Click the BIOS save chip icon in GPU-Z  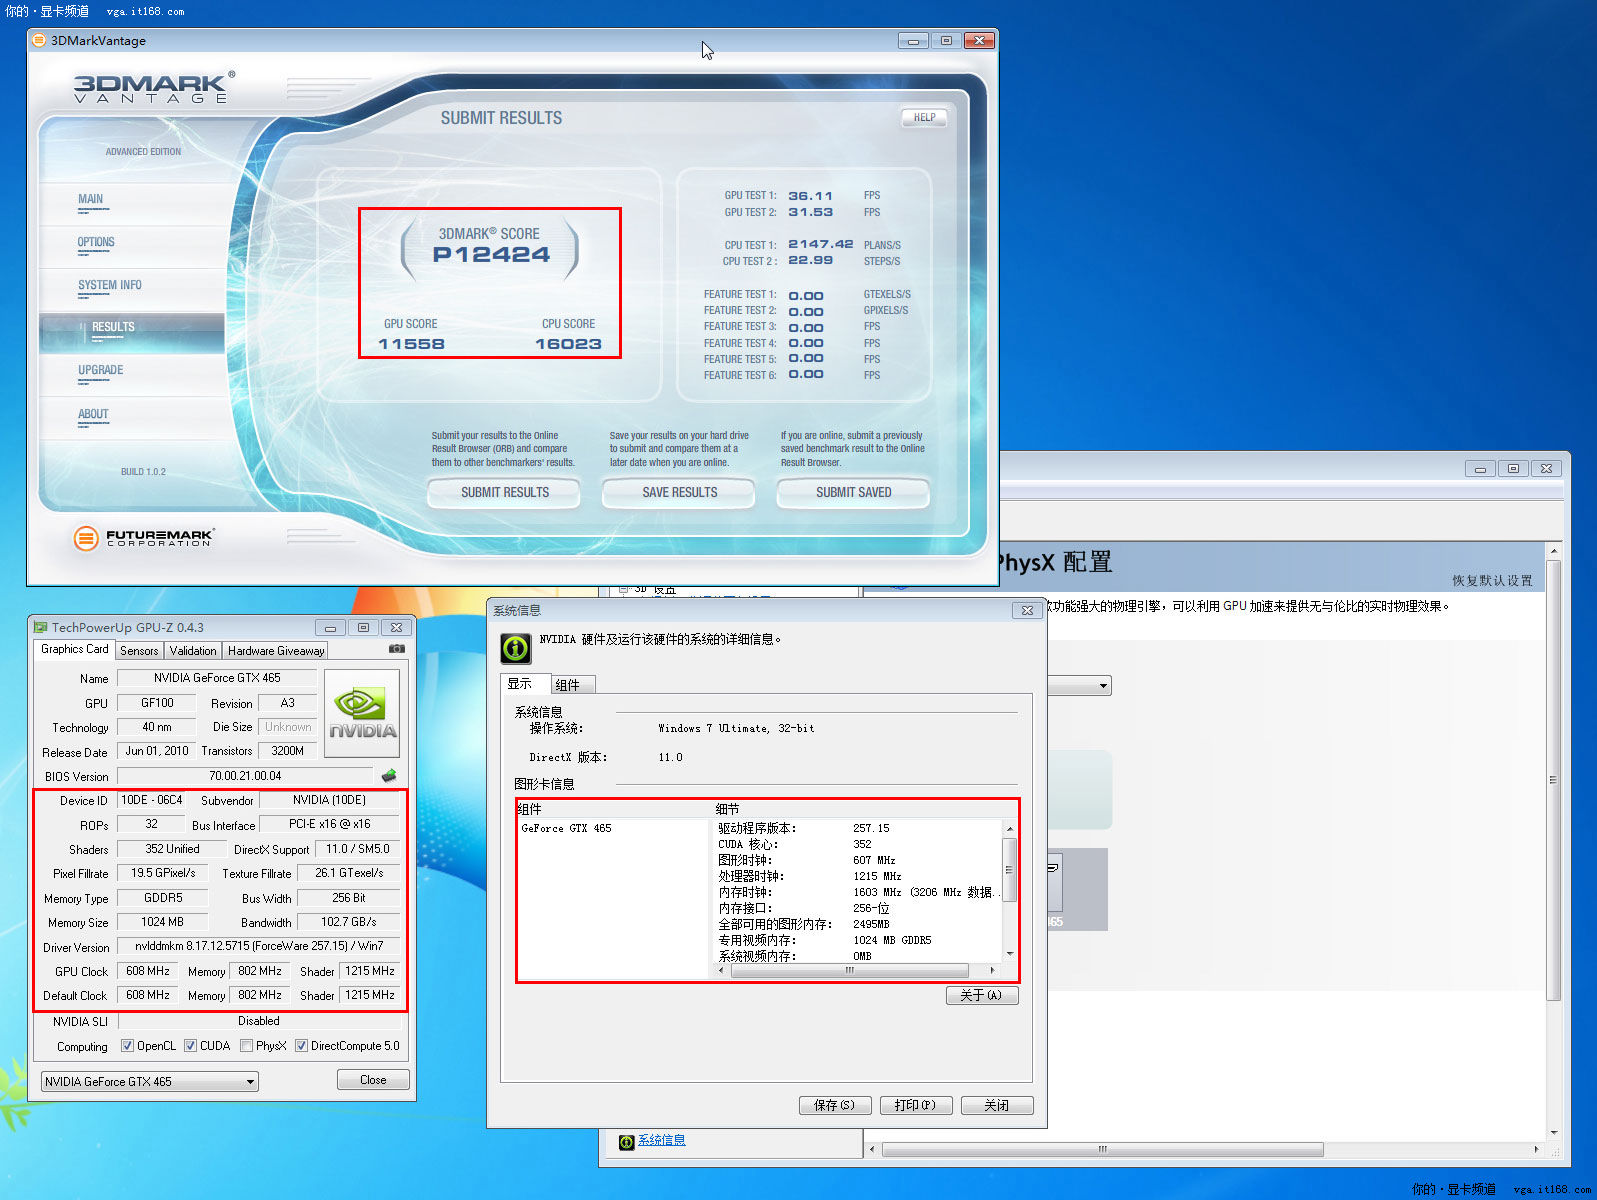point(389,776)
